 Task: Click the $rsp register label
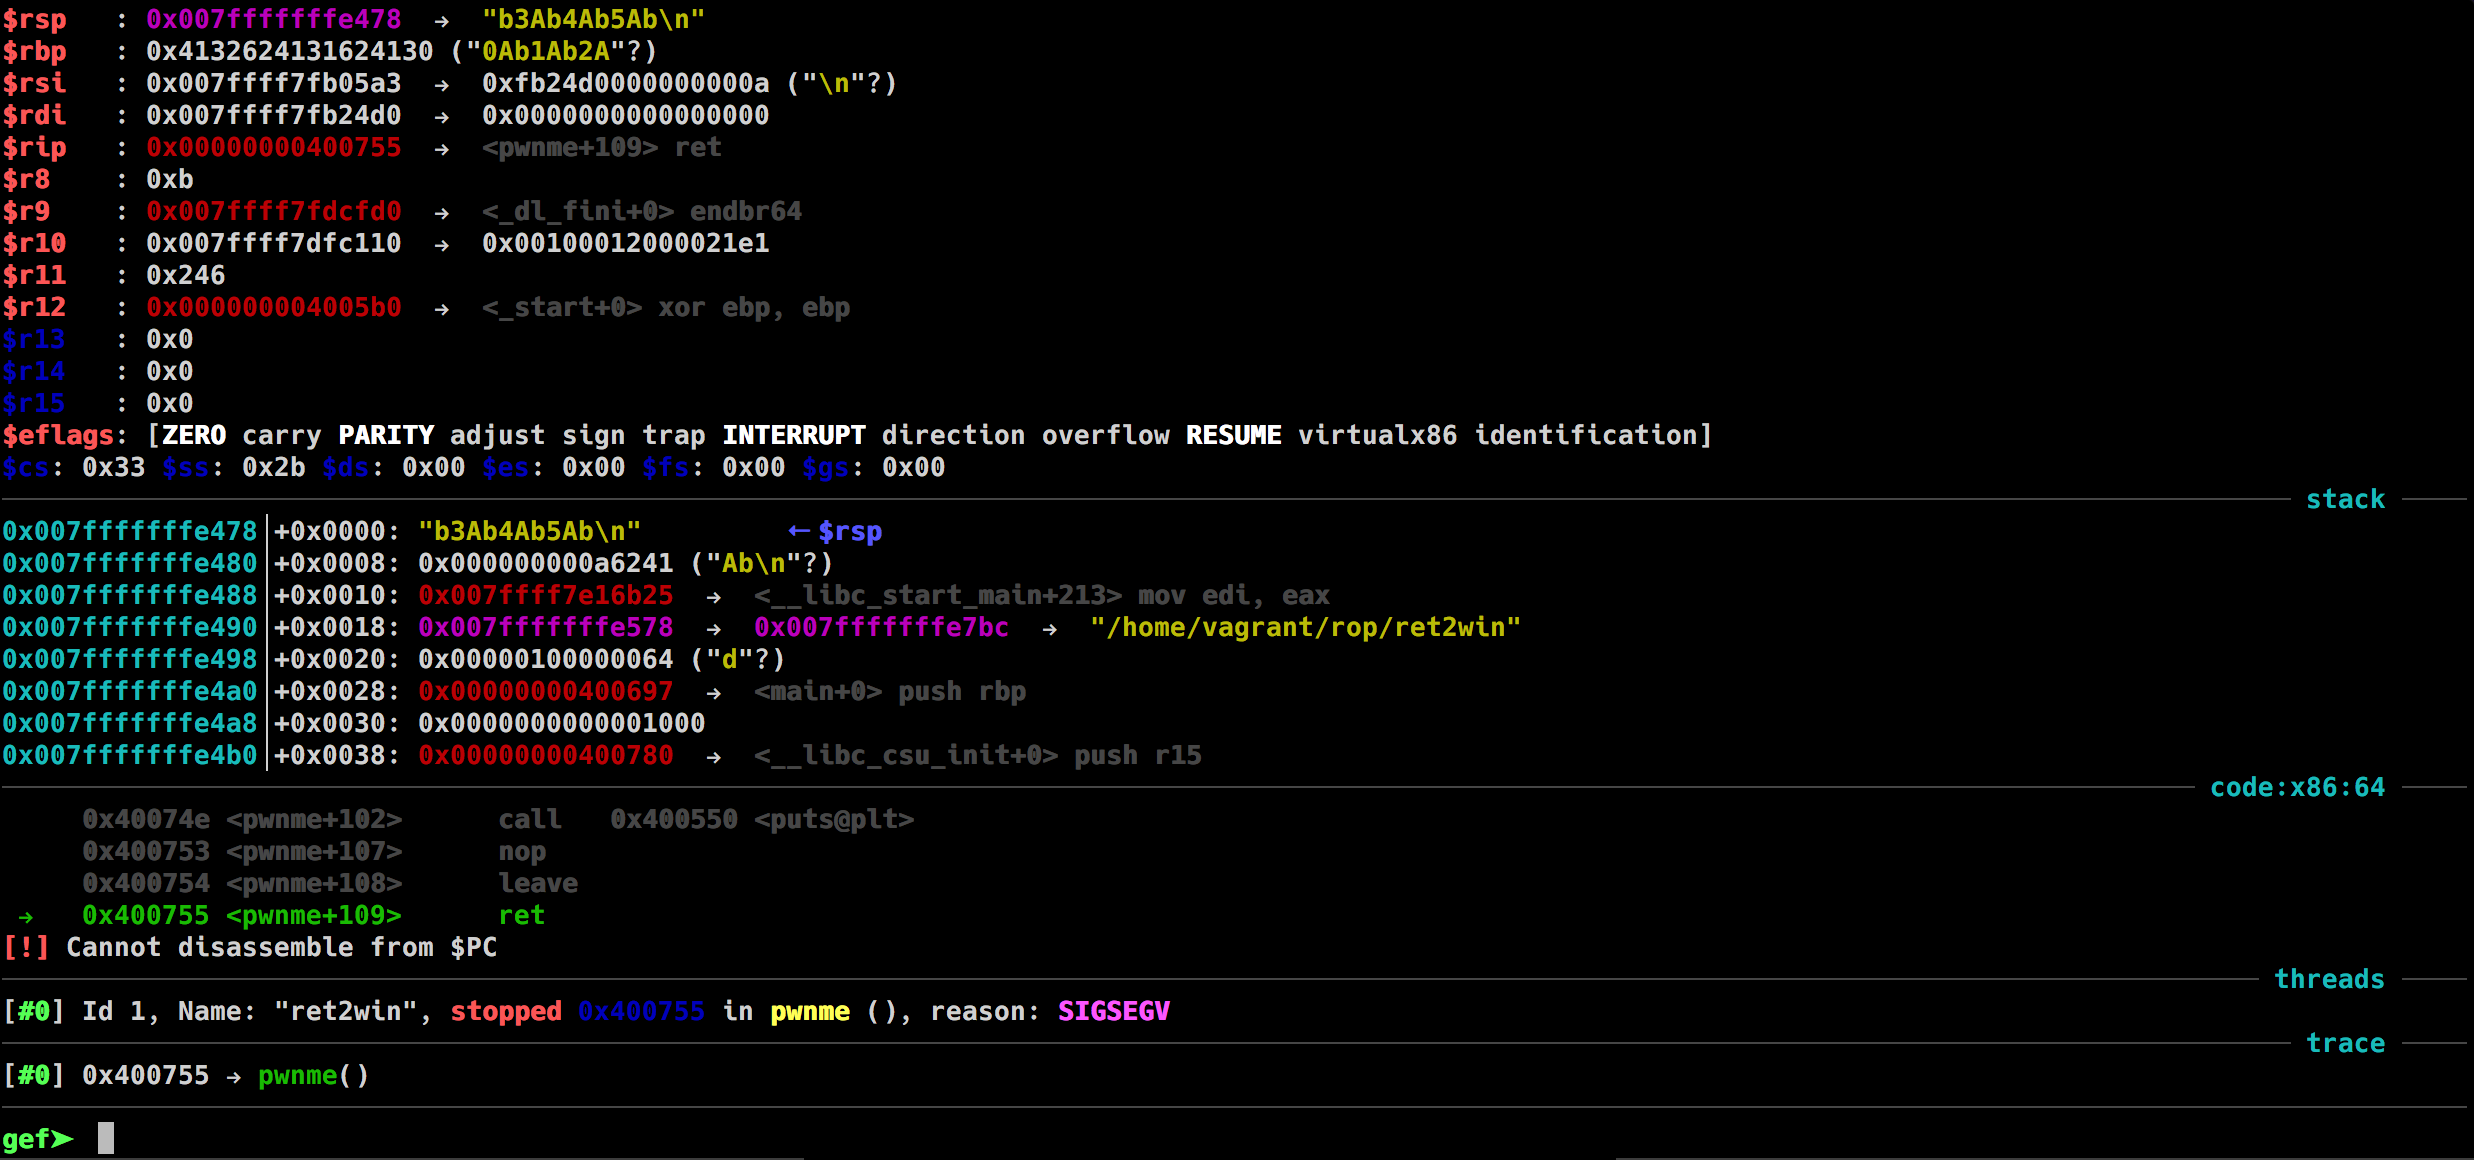pos(34,19)
